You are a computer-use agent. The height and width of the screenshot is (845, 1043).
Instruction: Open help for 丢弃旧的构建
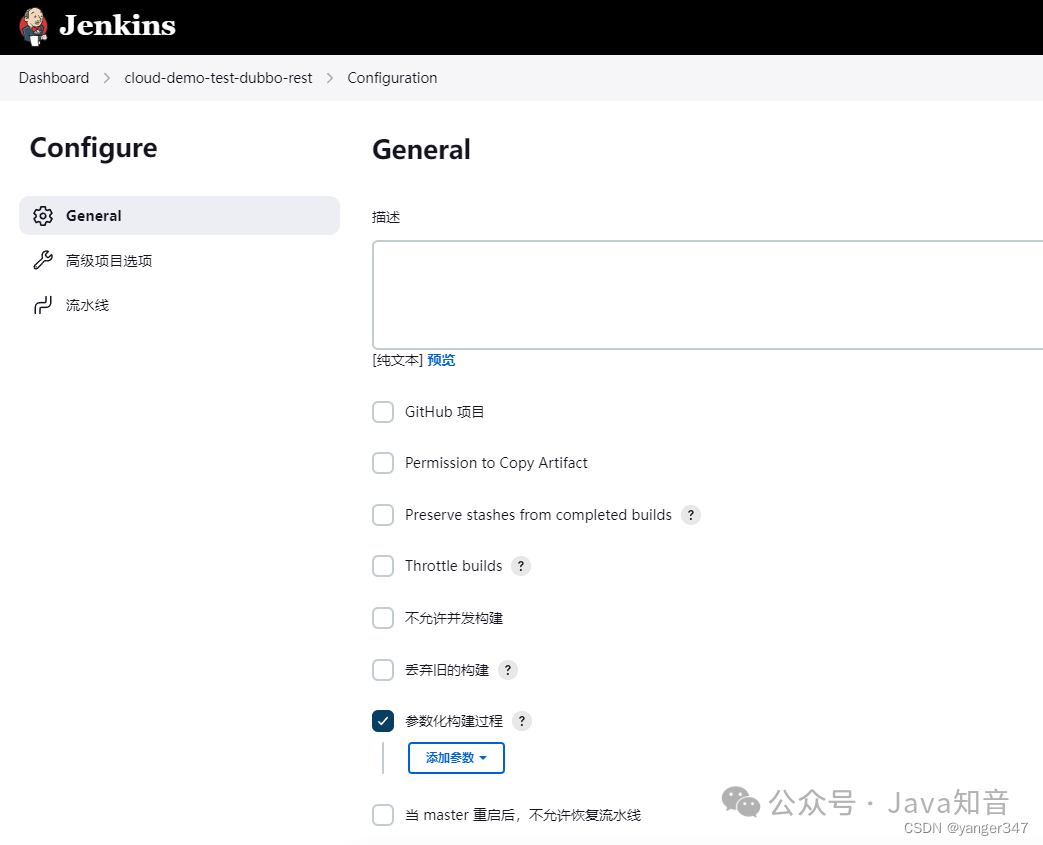(x=507, y=669)
